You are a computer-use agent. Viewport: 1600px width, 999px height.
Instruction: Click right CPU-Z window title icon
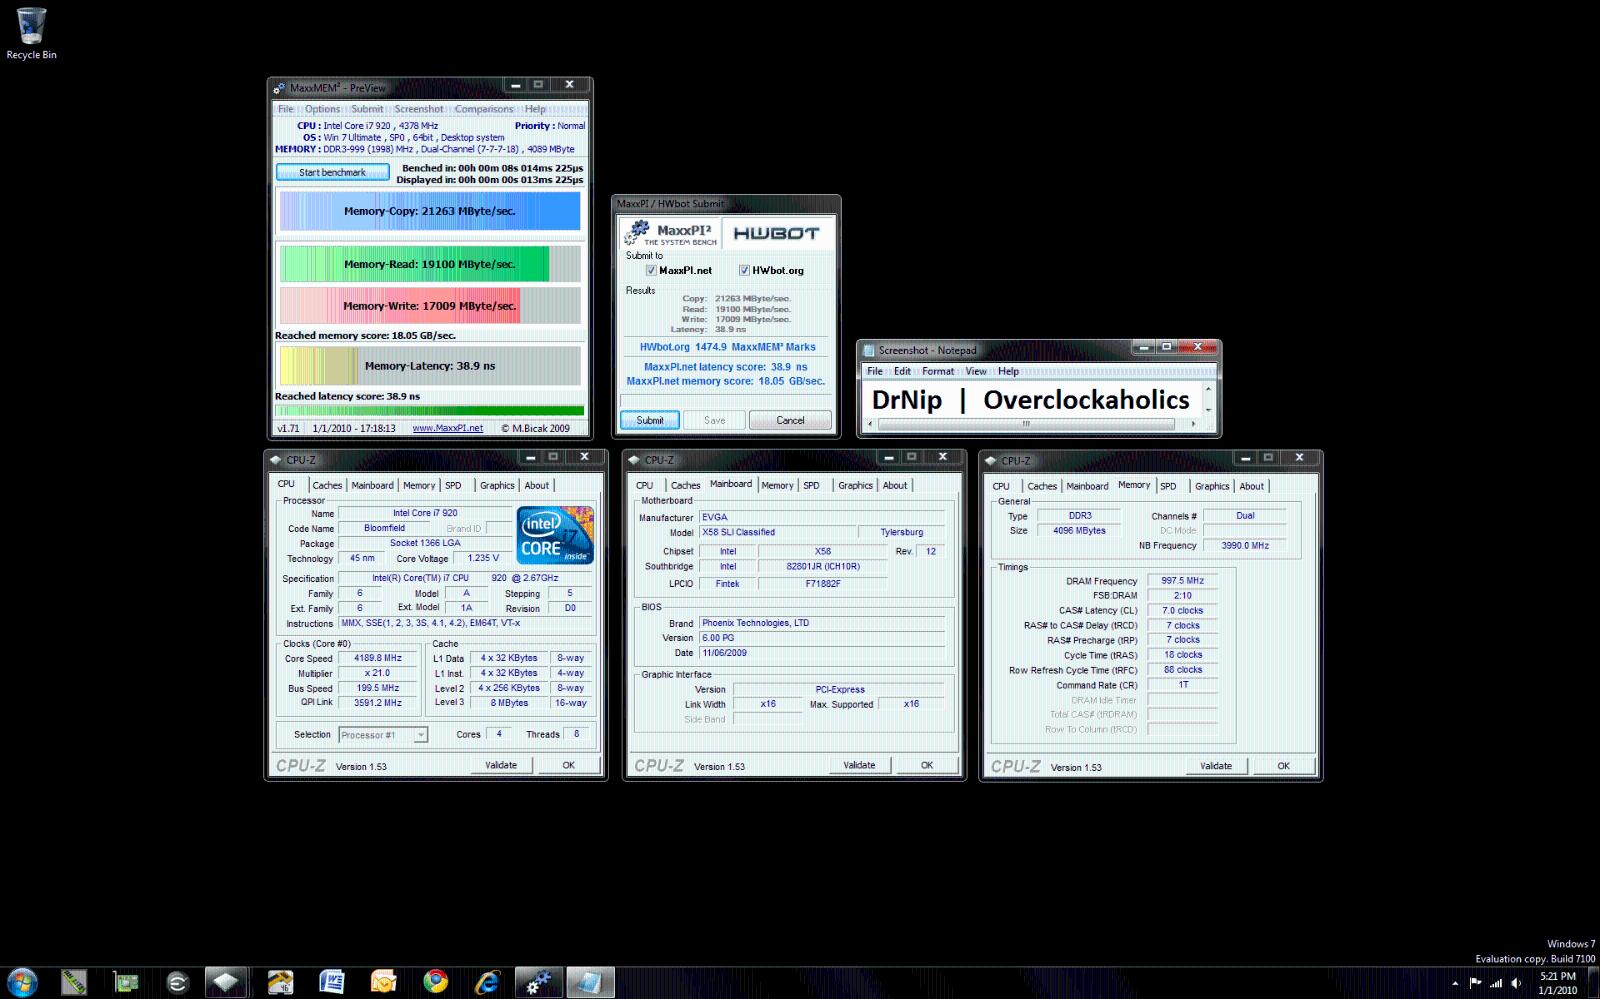[x=991, y=461]
